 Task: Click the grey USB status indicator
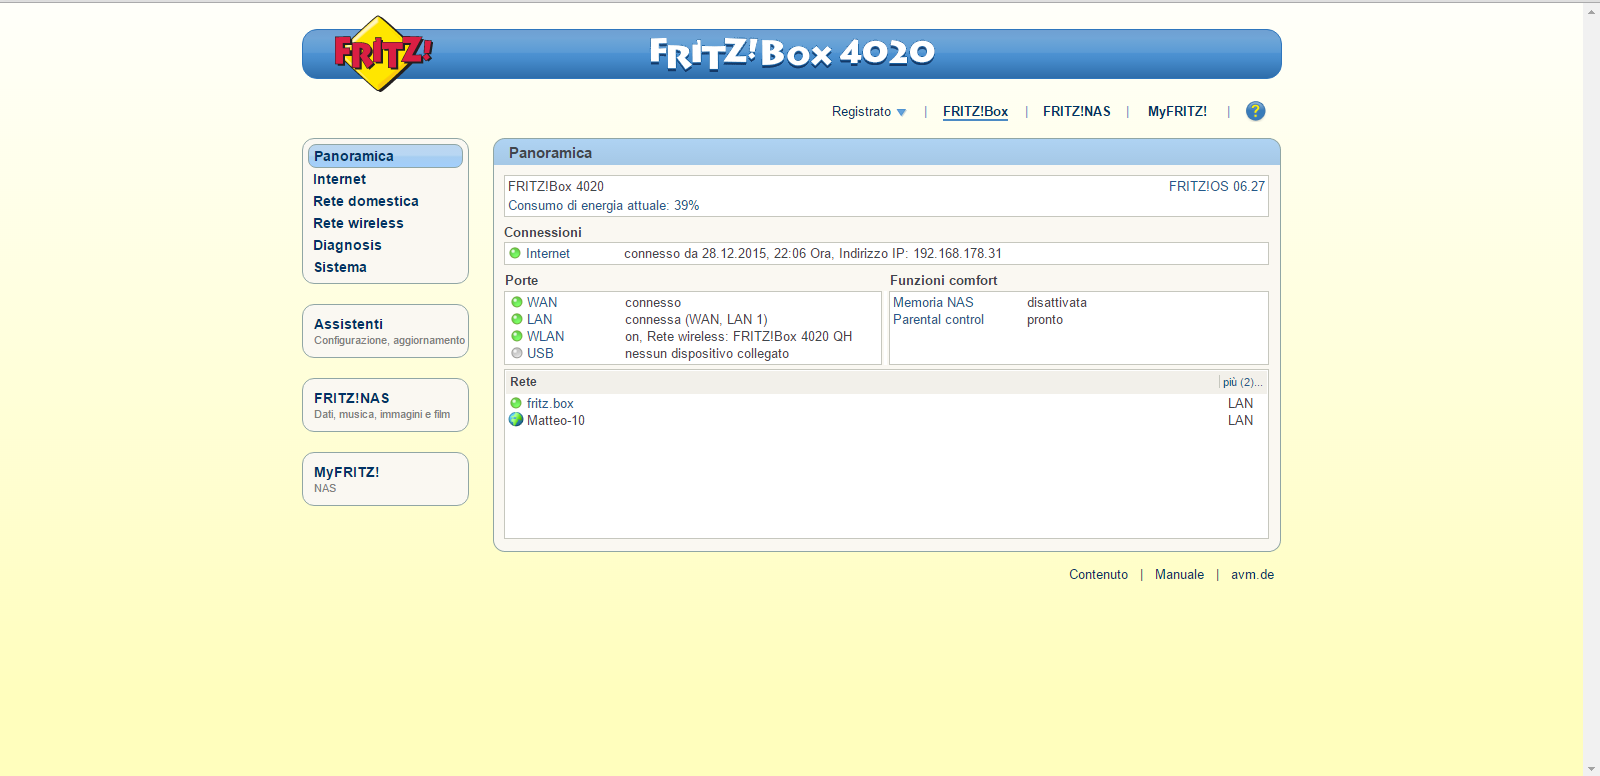(517, 353)
